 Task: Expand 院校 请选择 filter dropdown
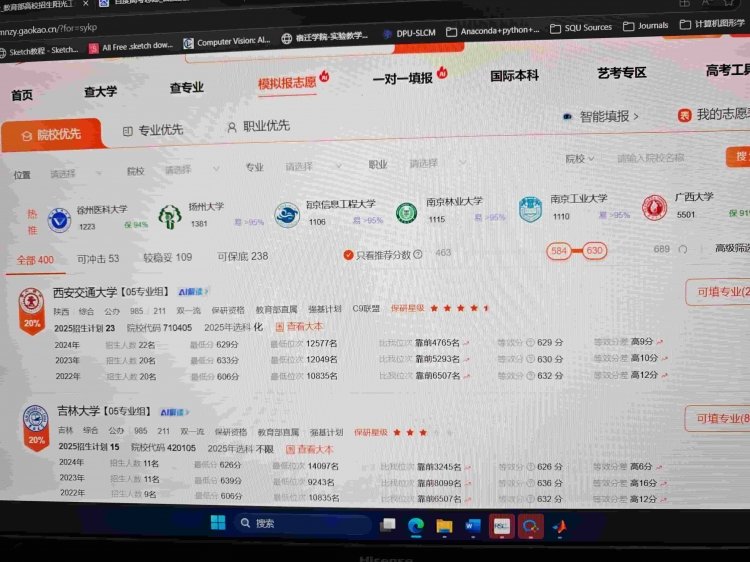192,170
